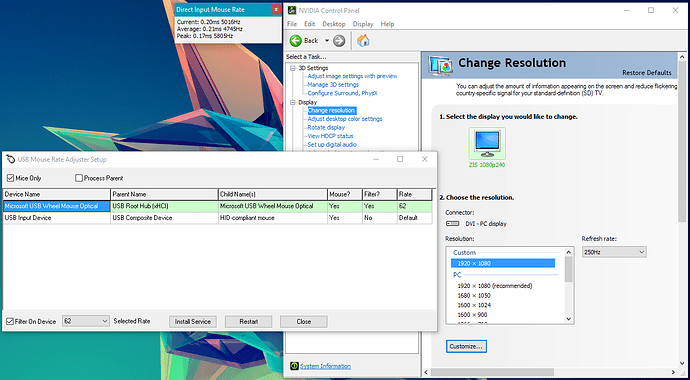Click the grey Forward arrow icon
This screenshot has width=690, height=380.
(x=339, y=41)
